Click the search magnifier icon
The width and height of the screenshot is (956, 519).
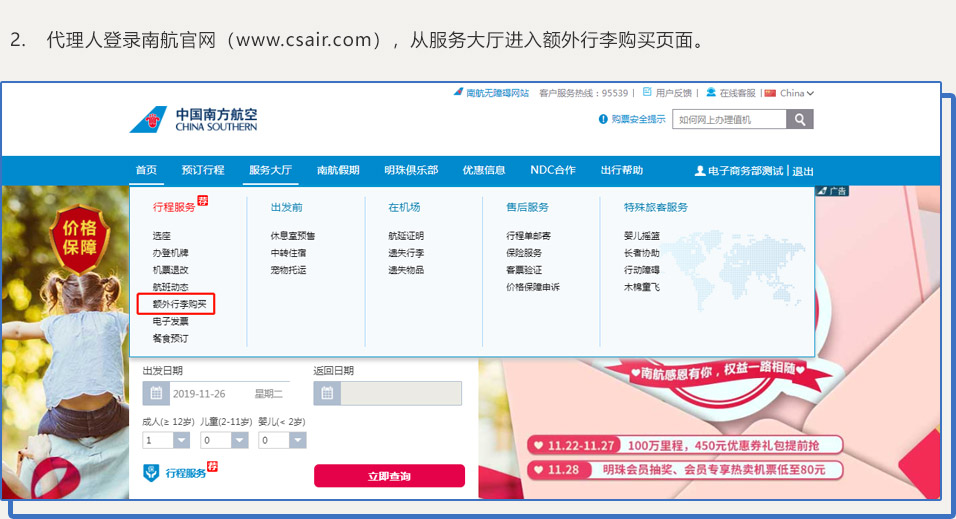tap(799, 120)
